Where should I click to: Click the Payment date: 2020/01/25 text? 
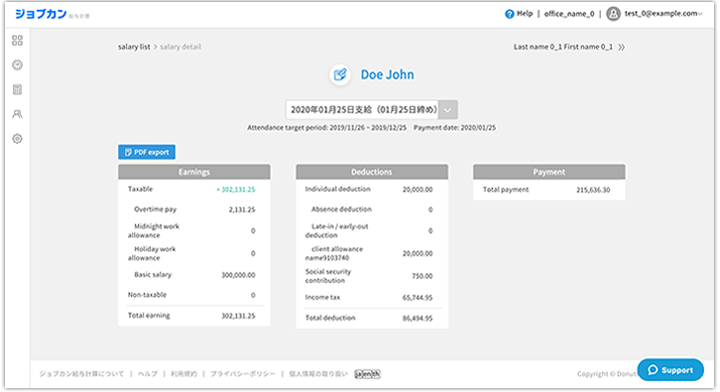pyautogui.click(x=455, y=128)
